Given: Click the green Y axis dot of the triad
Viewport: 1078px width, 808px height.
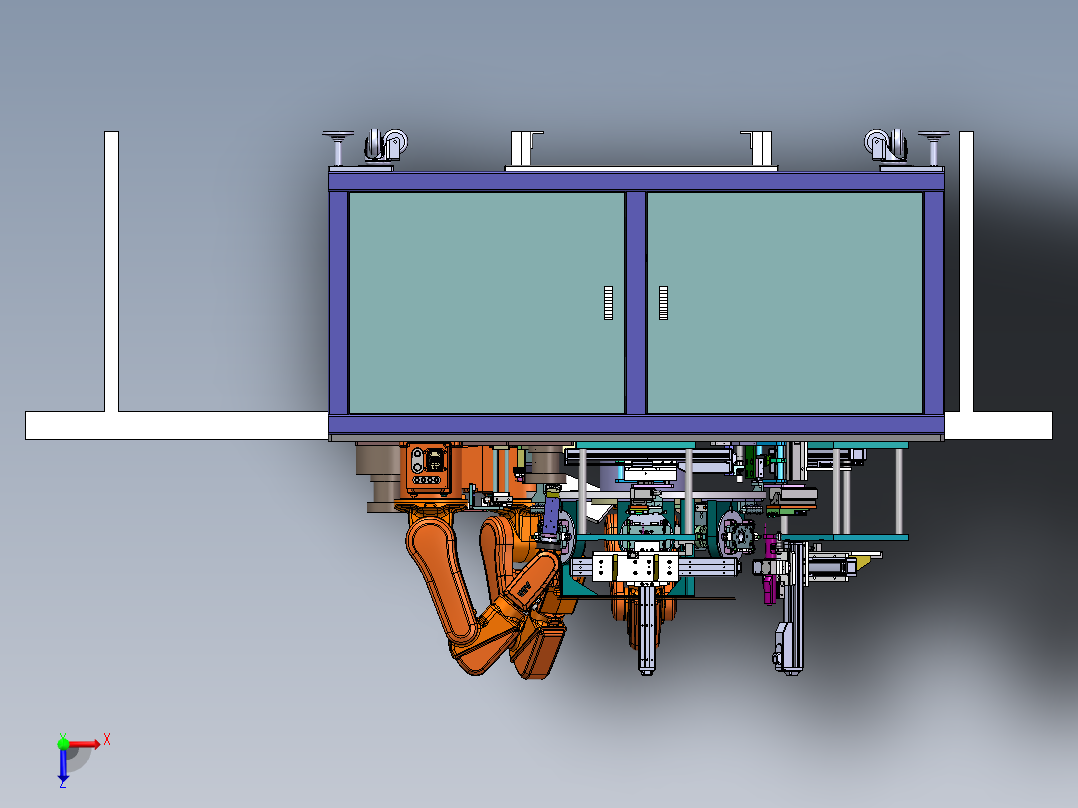Looking at the screenshot, I should (63, 743).
